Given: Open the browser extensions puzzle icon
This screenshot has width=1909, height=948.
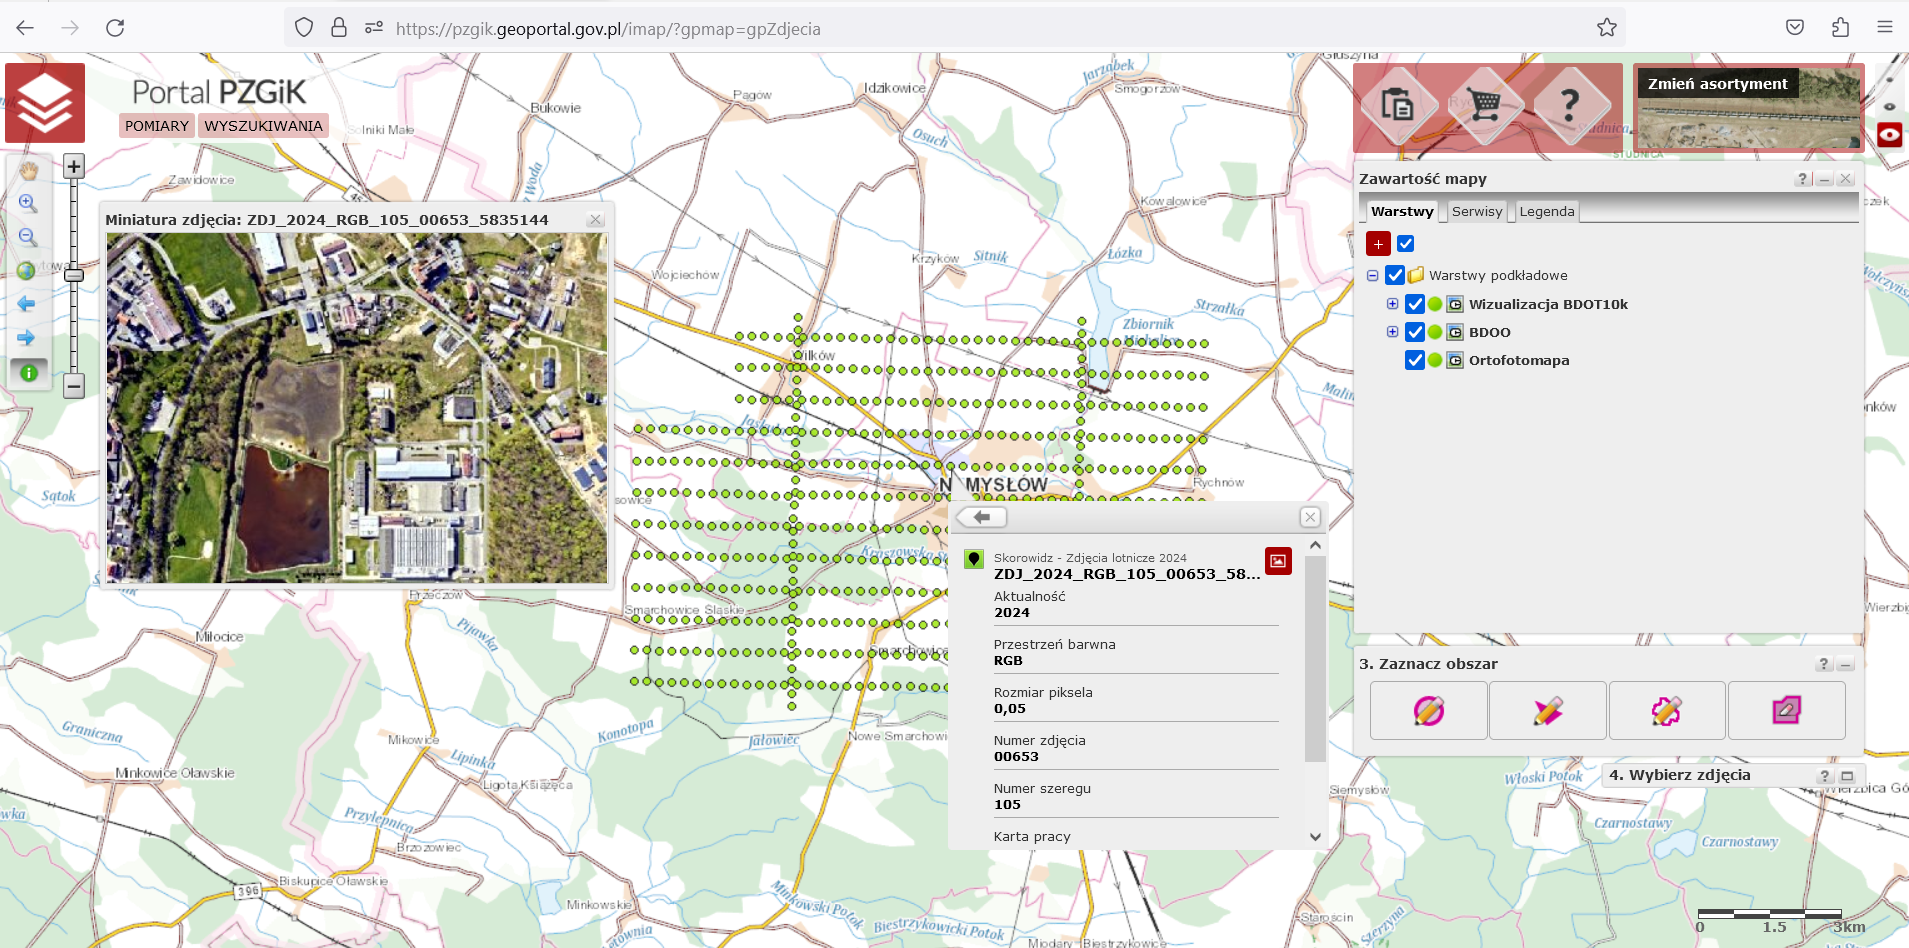Looking at the screenshot, I should 1840,28.
